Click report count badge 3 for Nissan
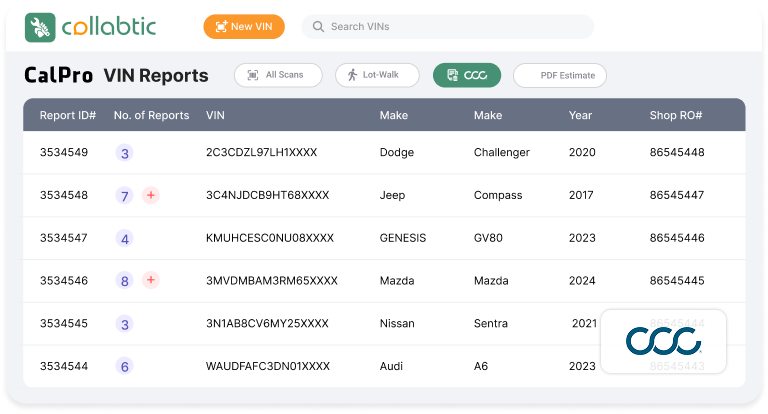Viewport: 768px width, 414px height. pos(125,324)
